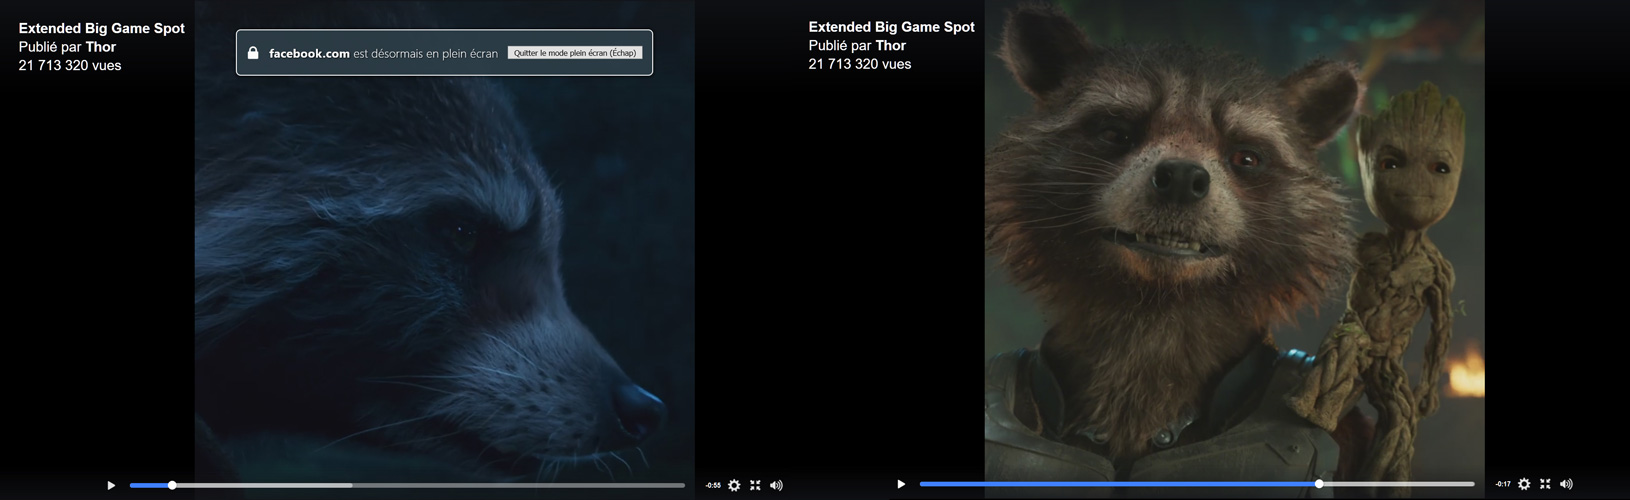Click the lock icon beside facebook.com
This screenshot has width=1630, height=500.
click(253, 53)
